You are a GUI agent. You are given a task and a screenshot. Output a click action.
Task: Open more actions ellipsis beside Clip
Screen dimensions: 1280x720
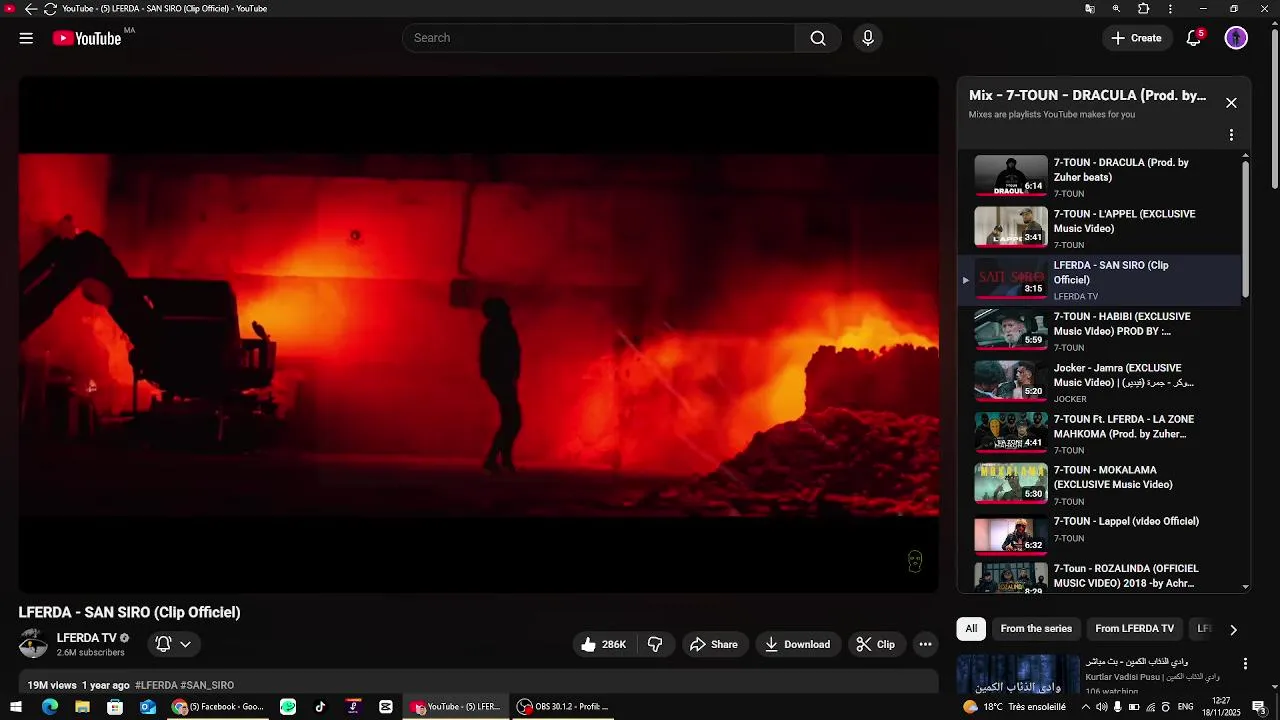tap(926, 645)
